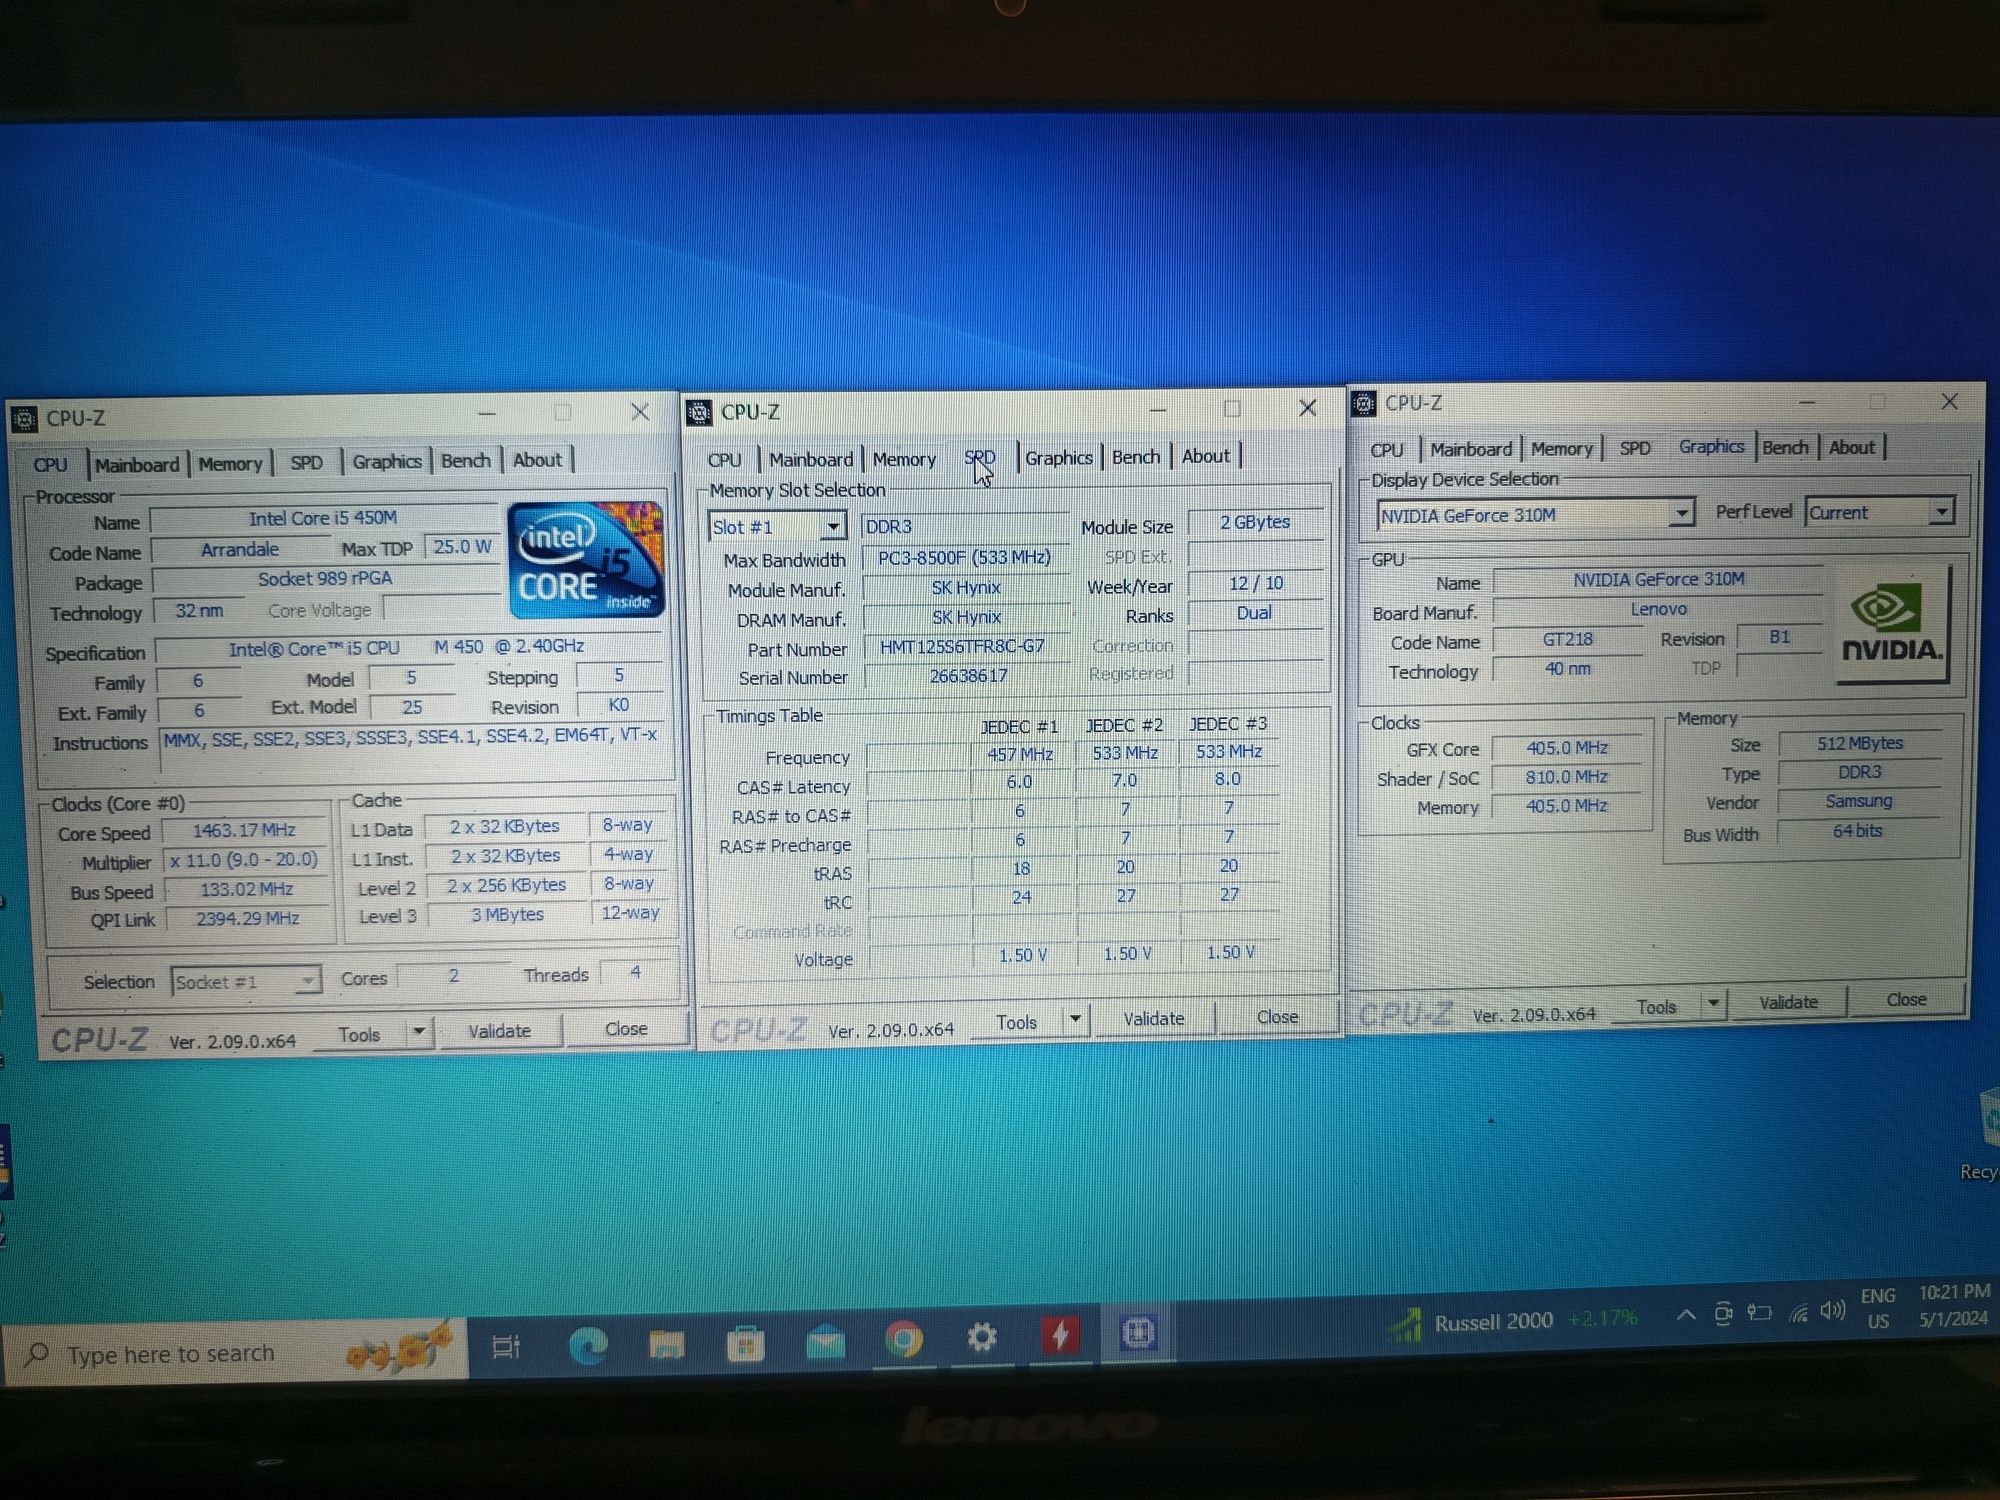Open File Explorer from the taskbar
Image resolution: width=2000 pixels, height=1500 pixels.
tap(666, 1344)
